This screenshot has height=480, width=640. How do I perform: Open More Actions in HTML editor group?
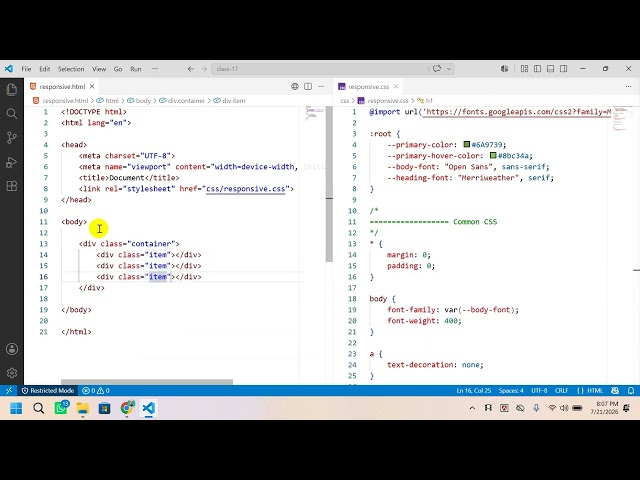(x=321, y=87)
